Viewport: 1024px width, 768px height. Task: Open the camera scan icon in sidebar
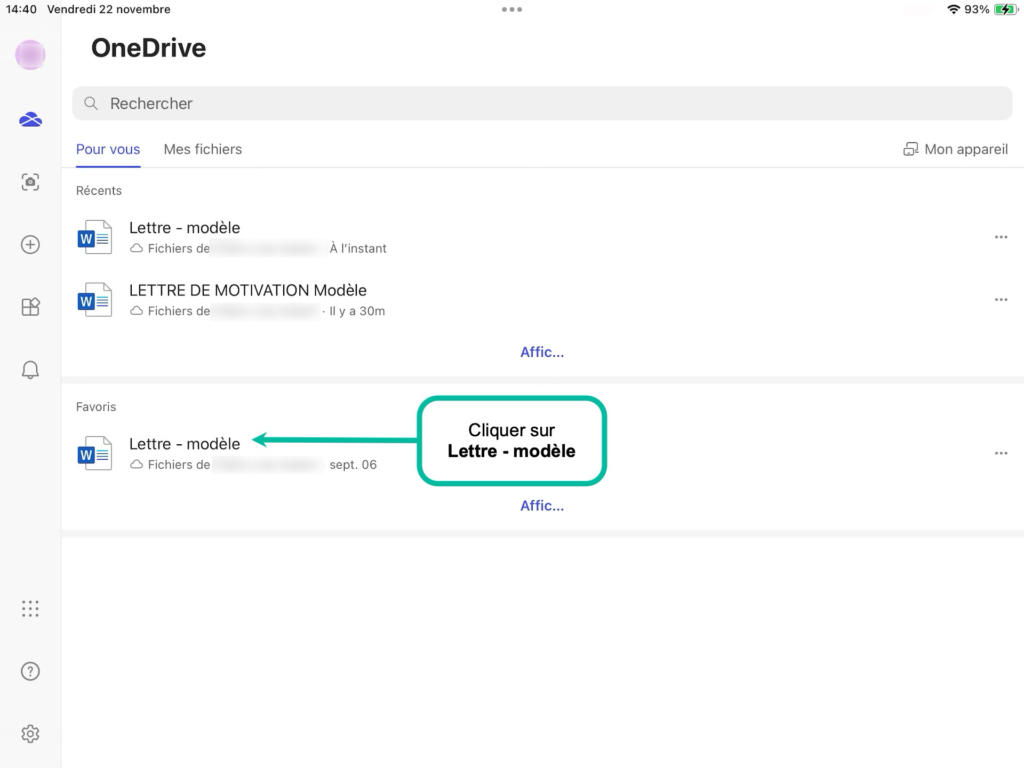tap(30, 182)
